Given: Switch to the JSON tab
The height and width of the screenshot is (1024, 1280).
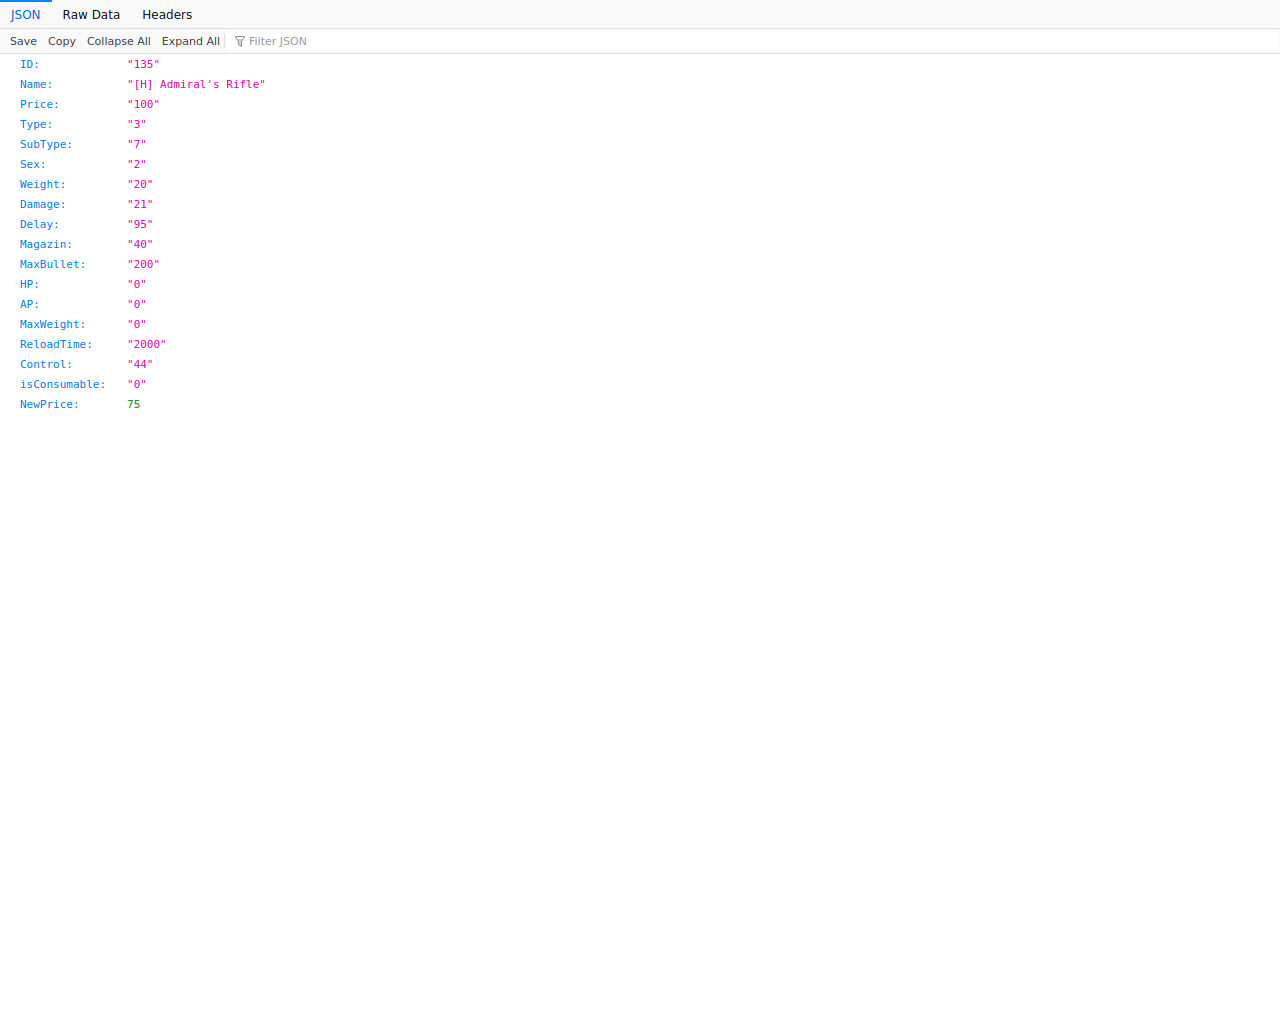Looking at the screenshot, I should click(x=26, y=15).
